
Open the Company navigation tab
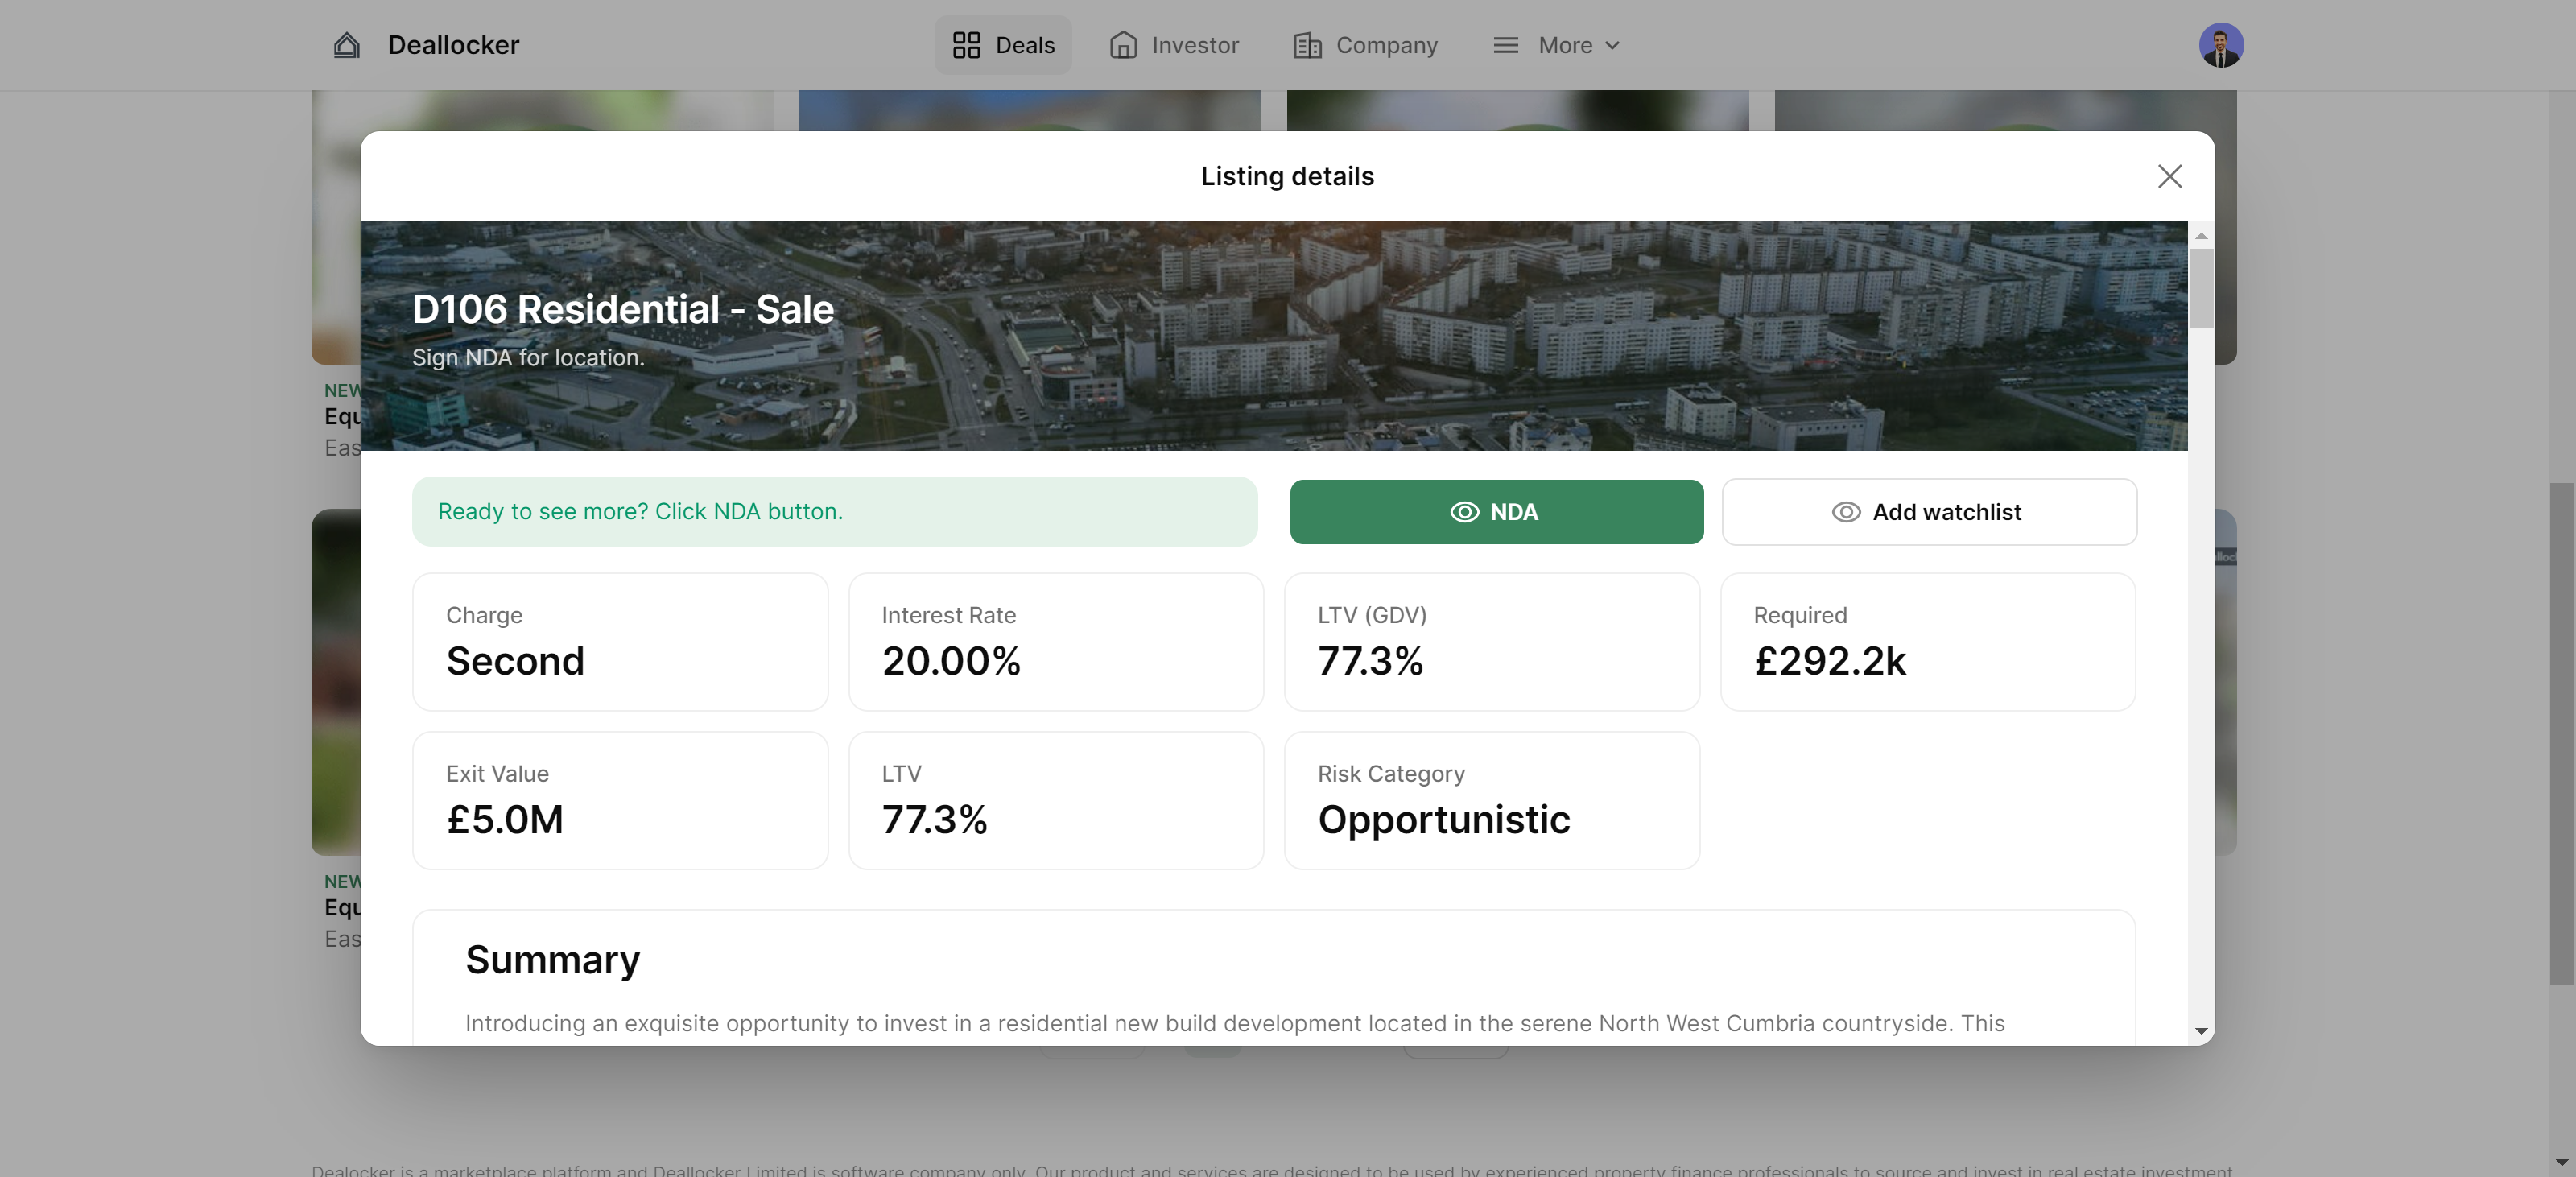click(x=1365, y=45)
